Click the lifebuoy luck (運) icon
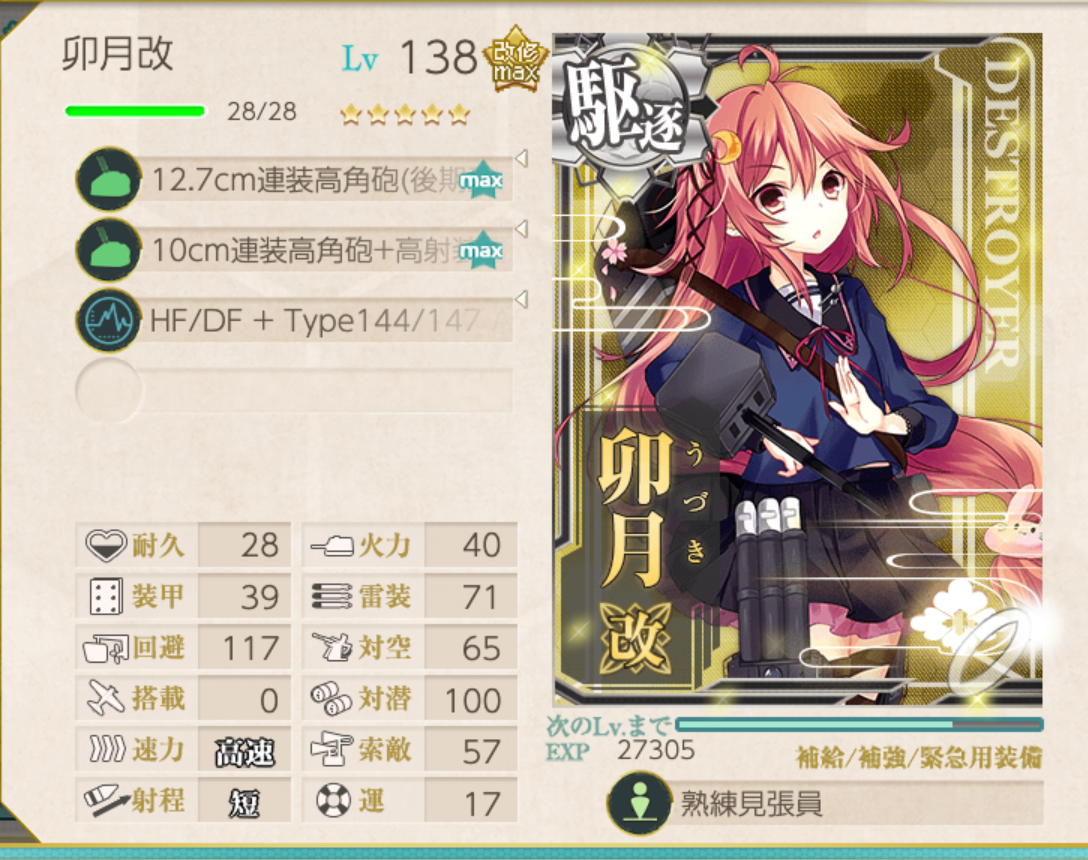This screenshot has height=860, width=1088. (x=333, y=801)
